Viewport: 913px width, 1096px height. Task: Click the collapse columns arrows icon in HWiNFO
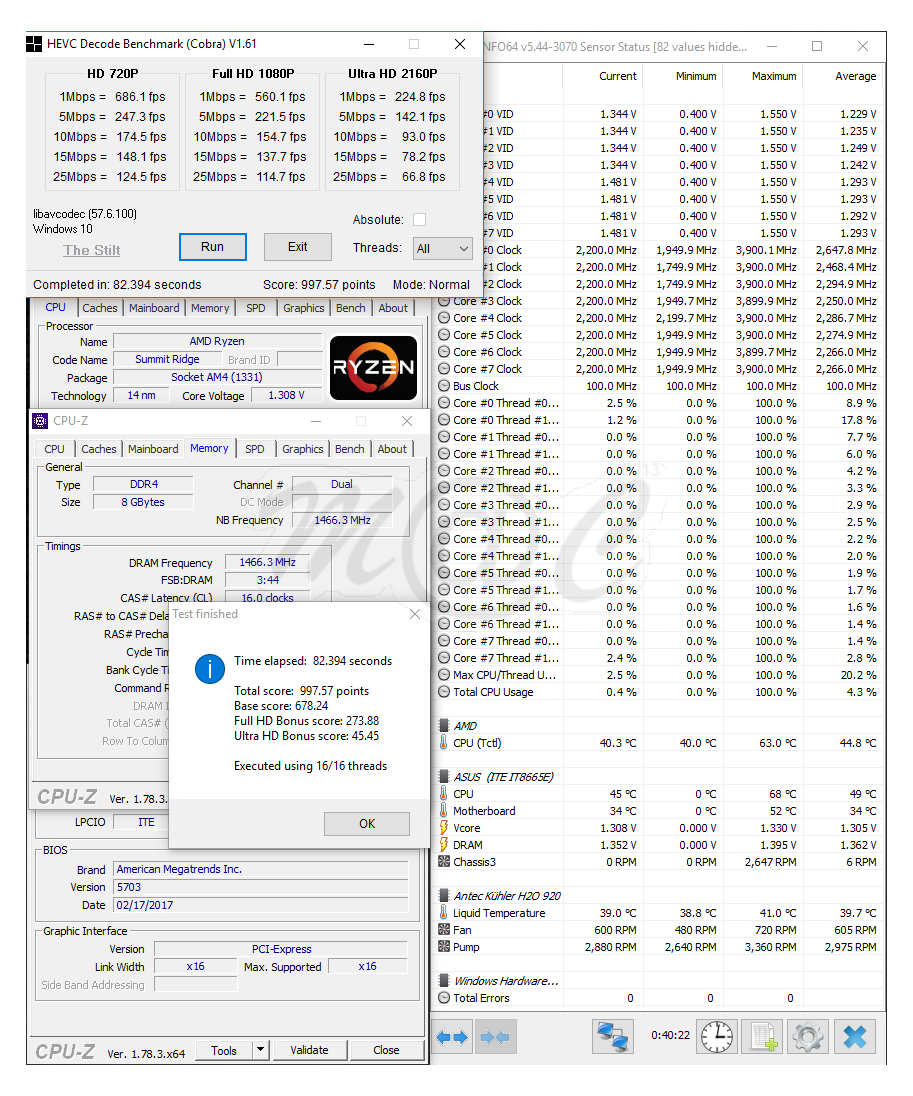click(x=495, y=1037)
